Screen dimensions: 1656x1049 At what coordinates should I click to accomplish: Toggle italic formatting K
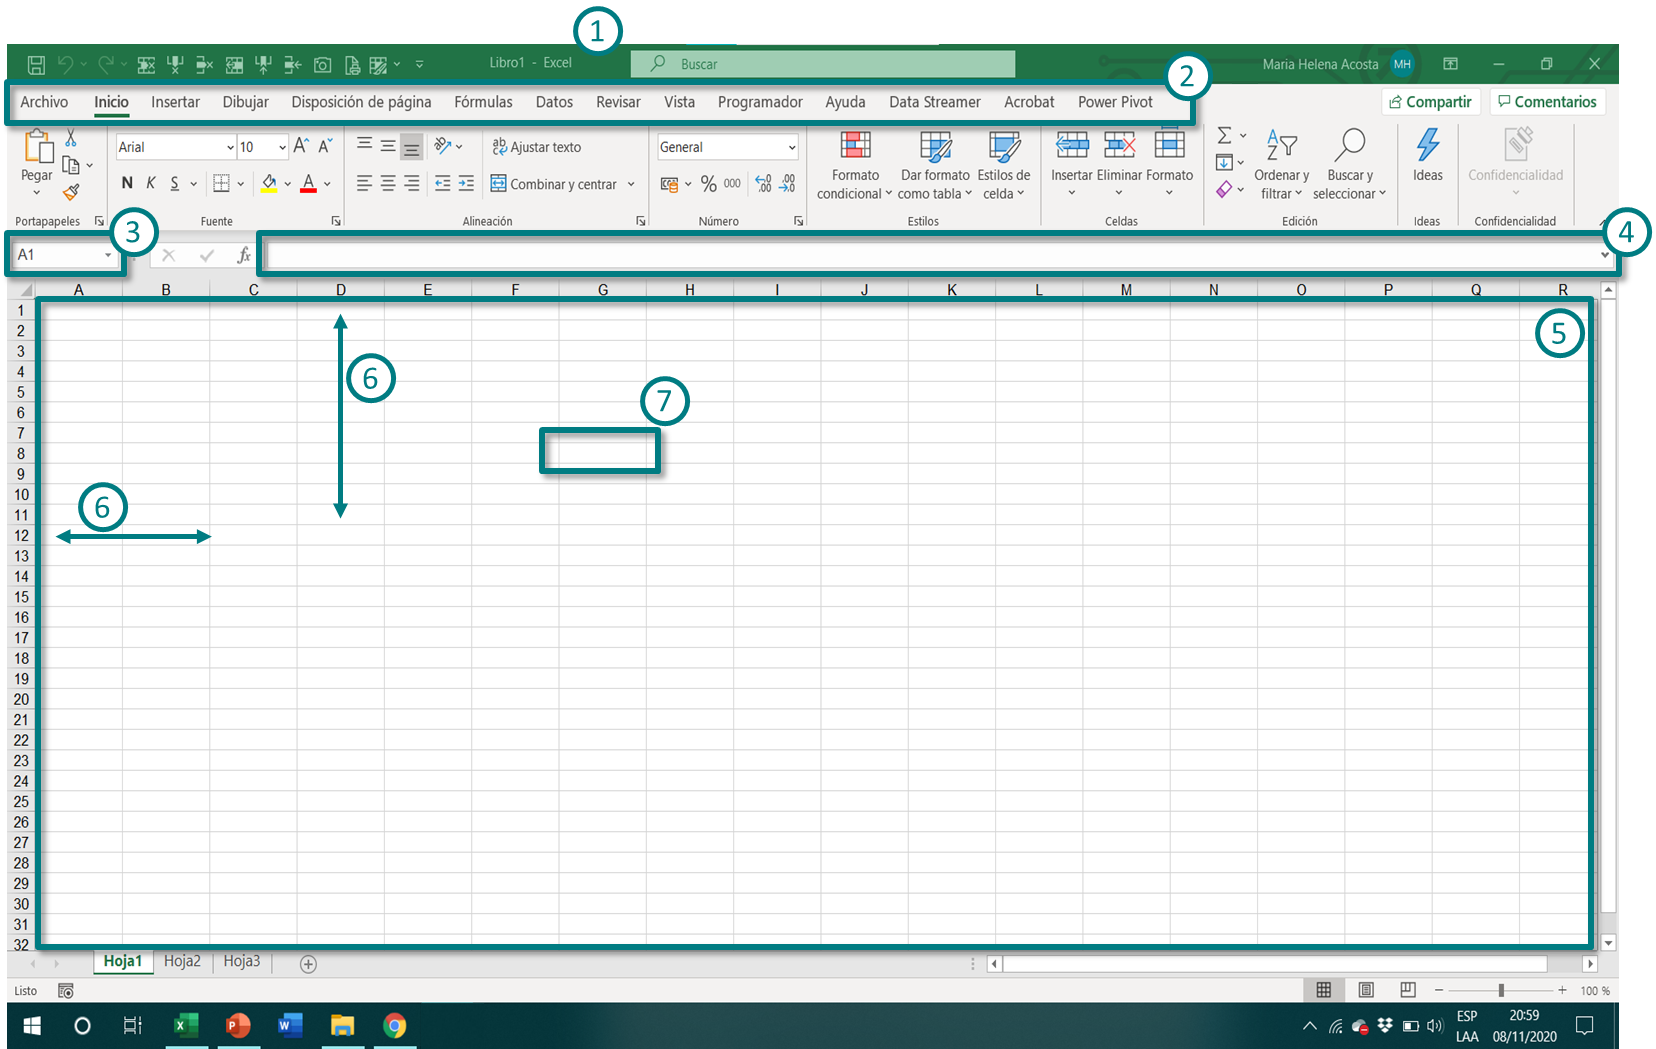pyautogui.click(x=151, y=183)
